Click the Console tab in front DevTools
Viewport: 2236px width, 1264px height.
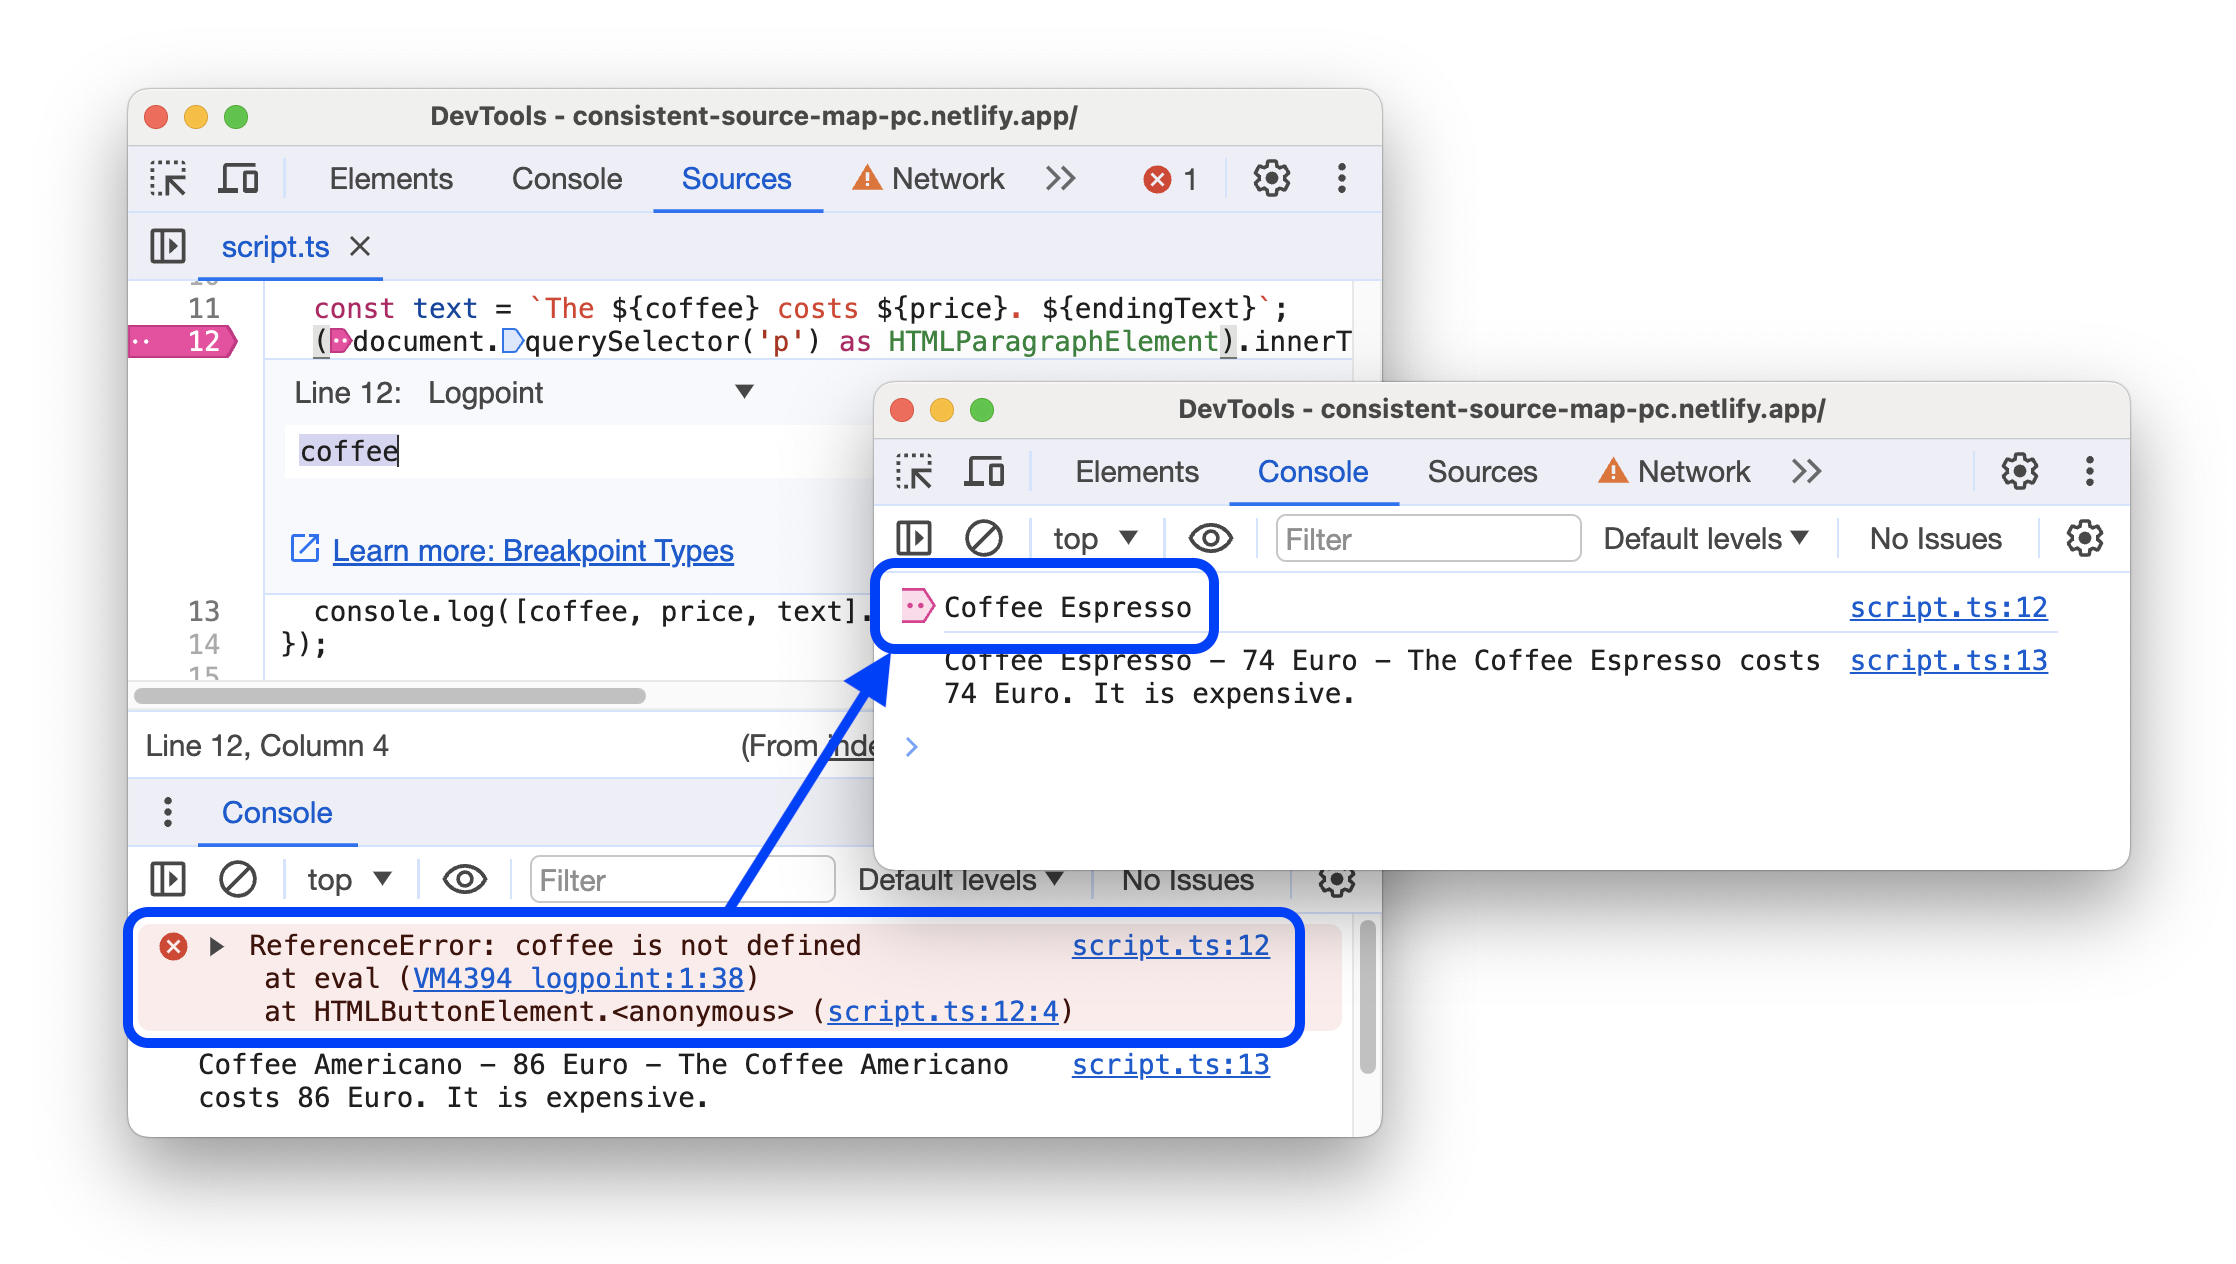(x=1313, y=473)
